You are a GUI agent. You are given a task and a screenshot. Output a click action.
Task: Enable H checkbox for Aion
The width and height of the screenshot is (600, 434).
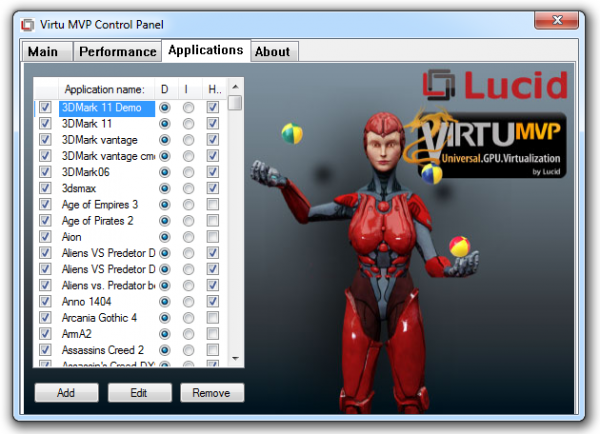[213, 237]
